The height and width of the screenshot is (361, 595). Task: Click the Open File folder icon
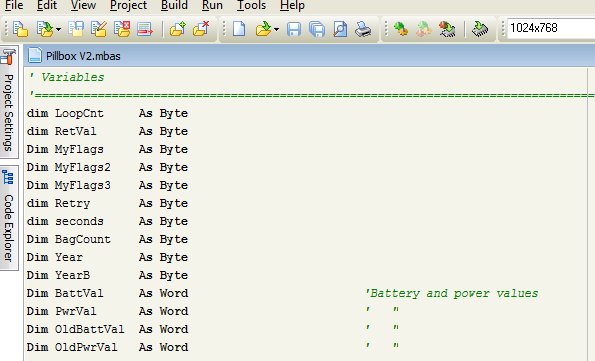pos(263,29)
